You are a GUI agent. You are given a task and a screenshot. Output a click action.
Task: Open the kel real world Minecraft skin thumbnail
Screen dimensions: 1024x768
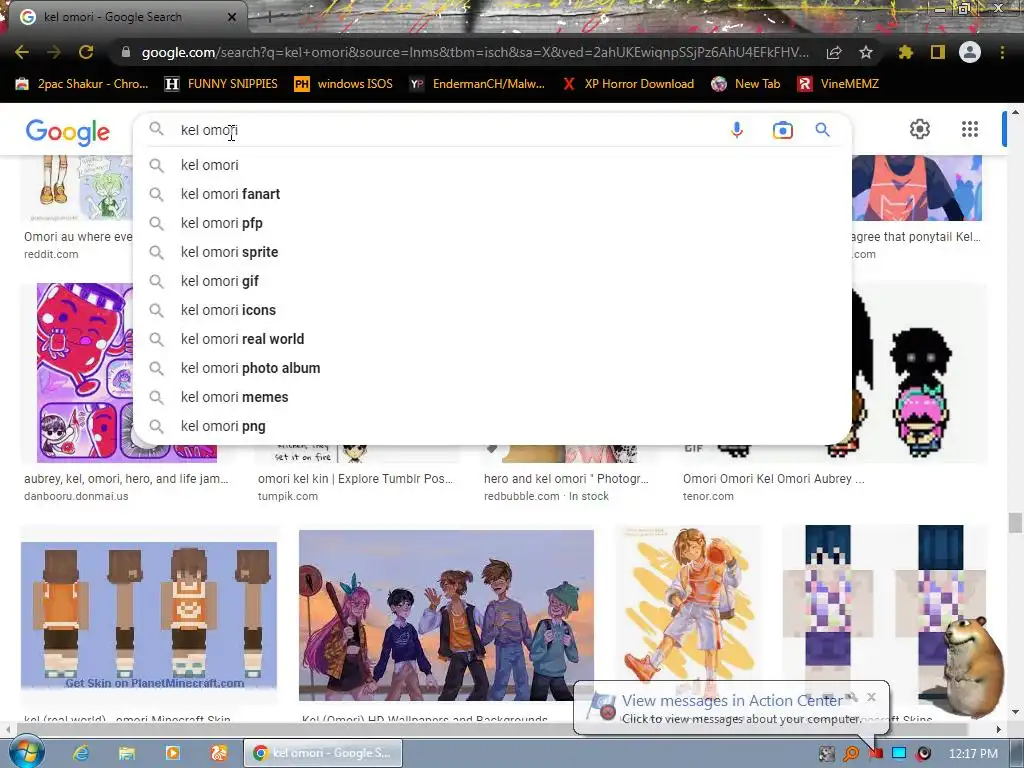click(x=149, y=615)
